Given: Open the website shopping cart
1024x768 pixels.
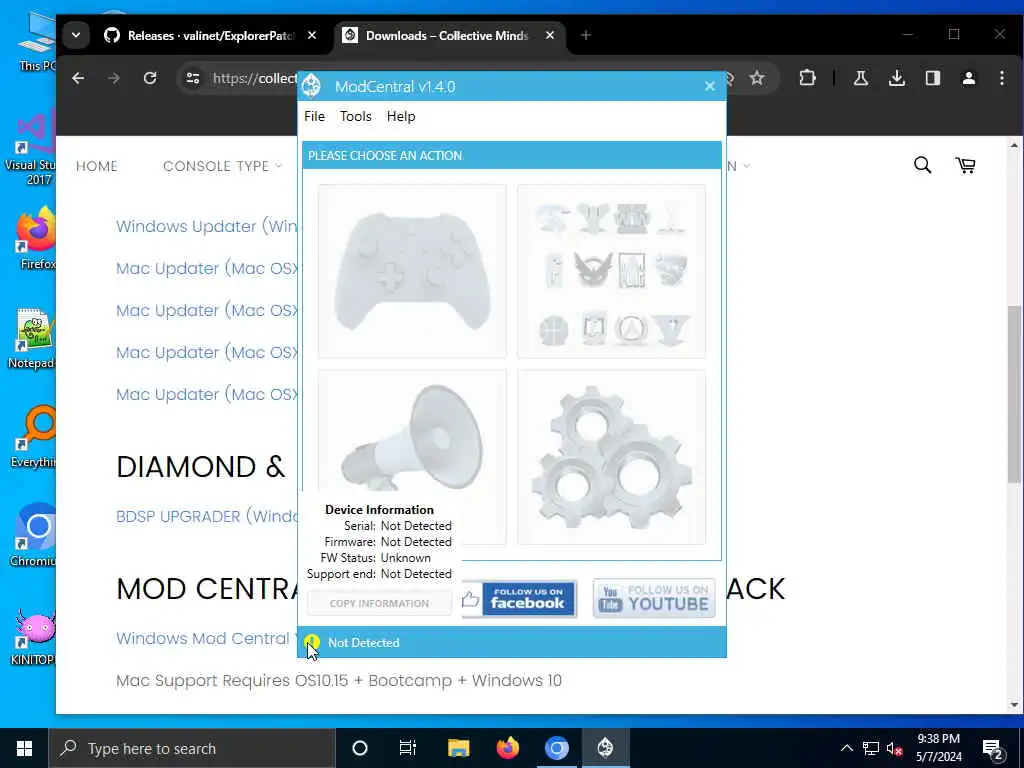Looking at the screenshot, I should (966, 165).
